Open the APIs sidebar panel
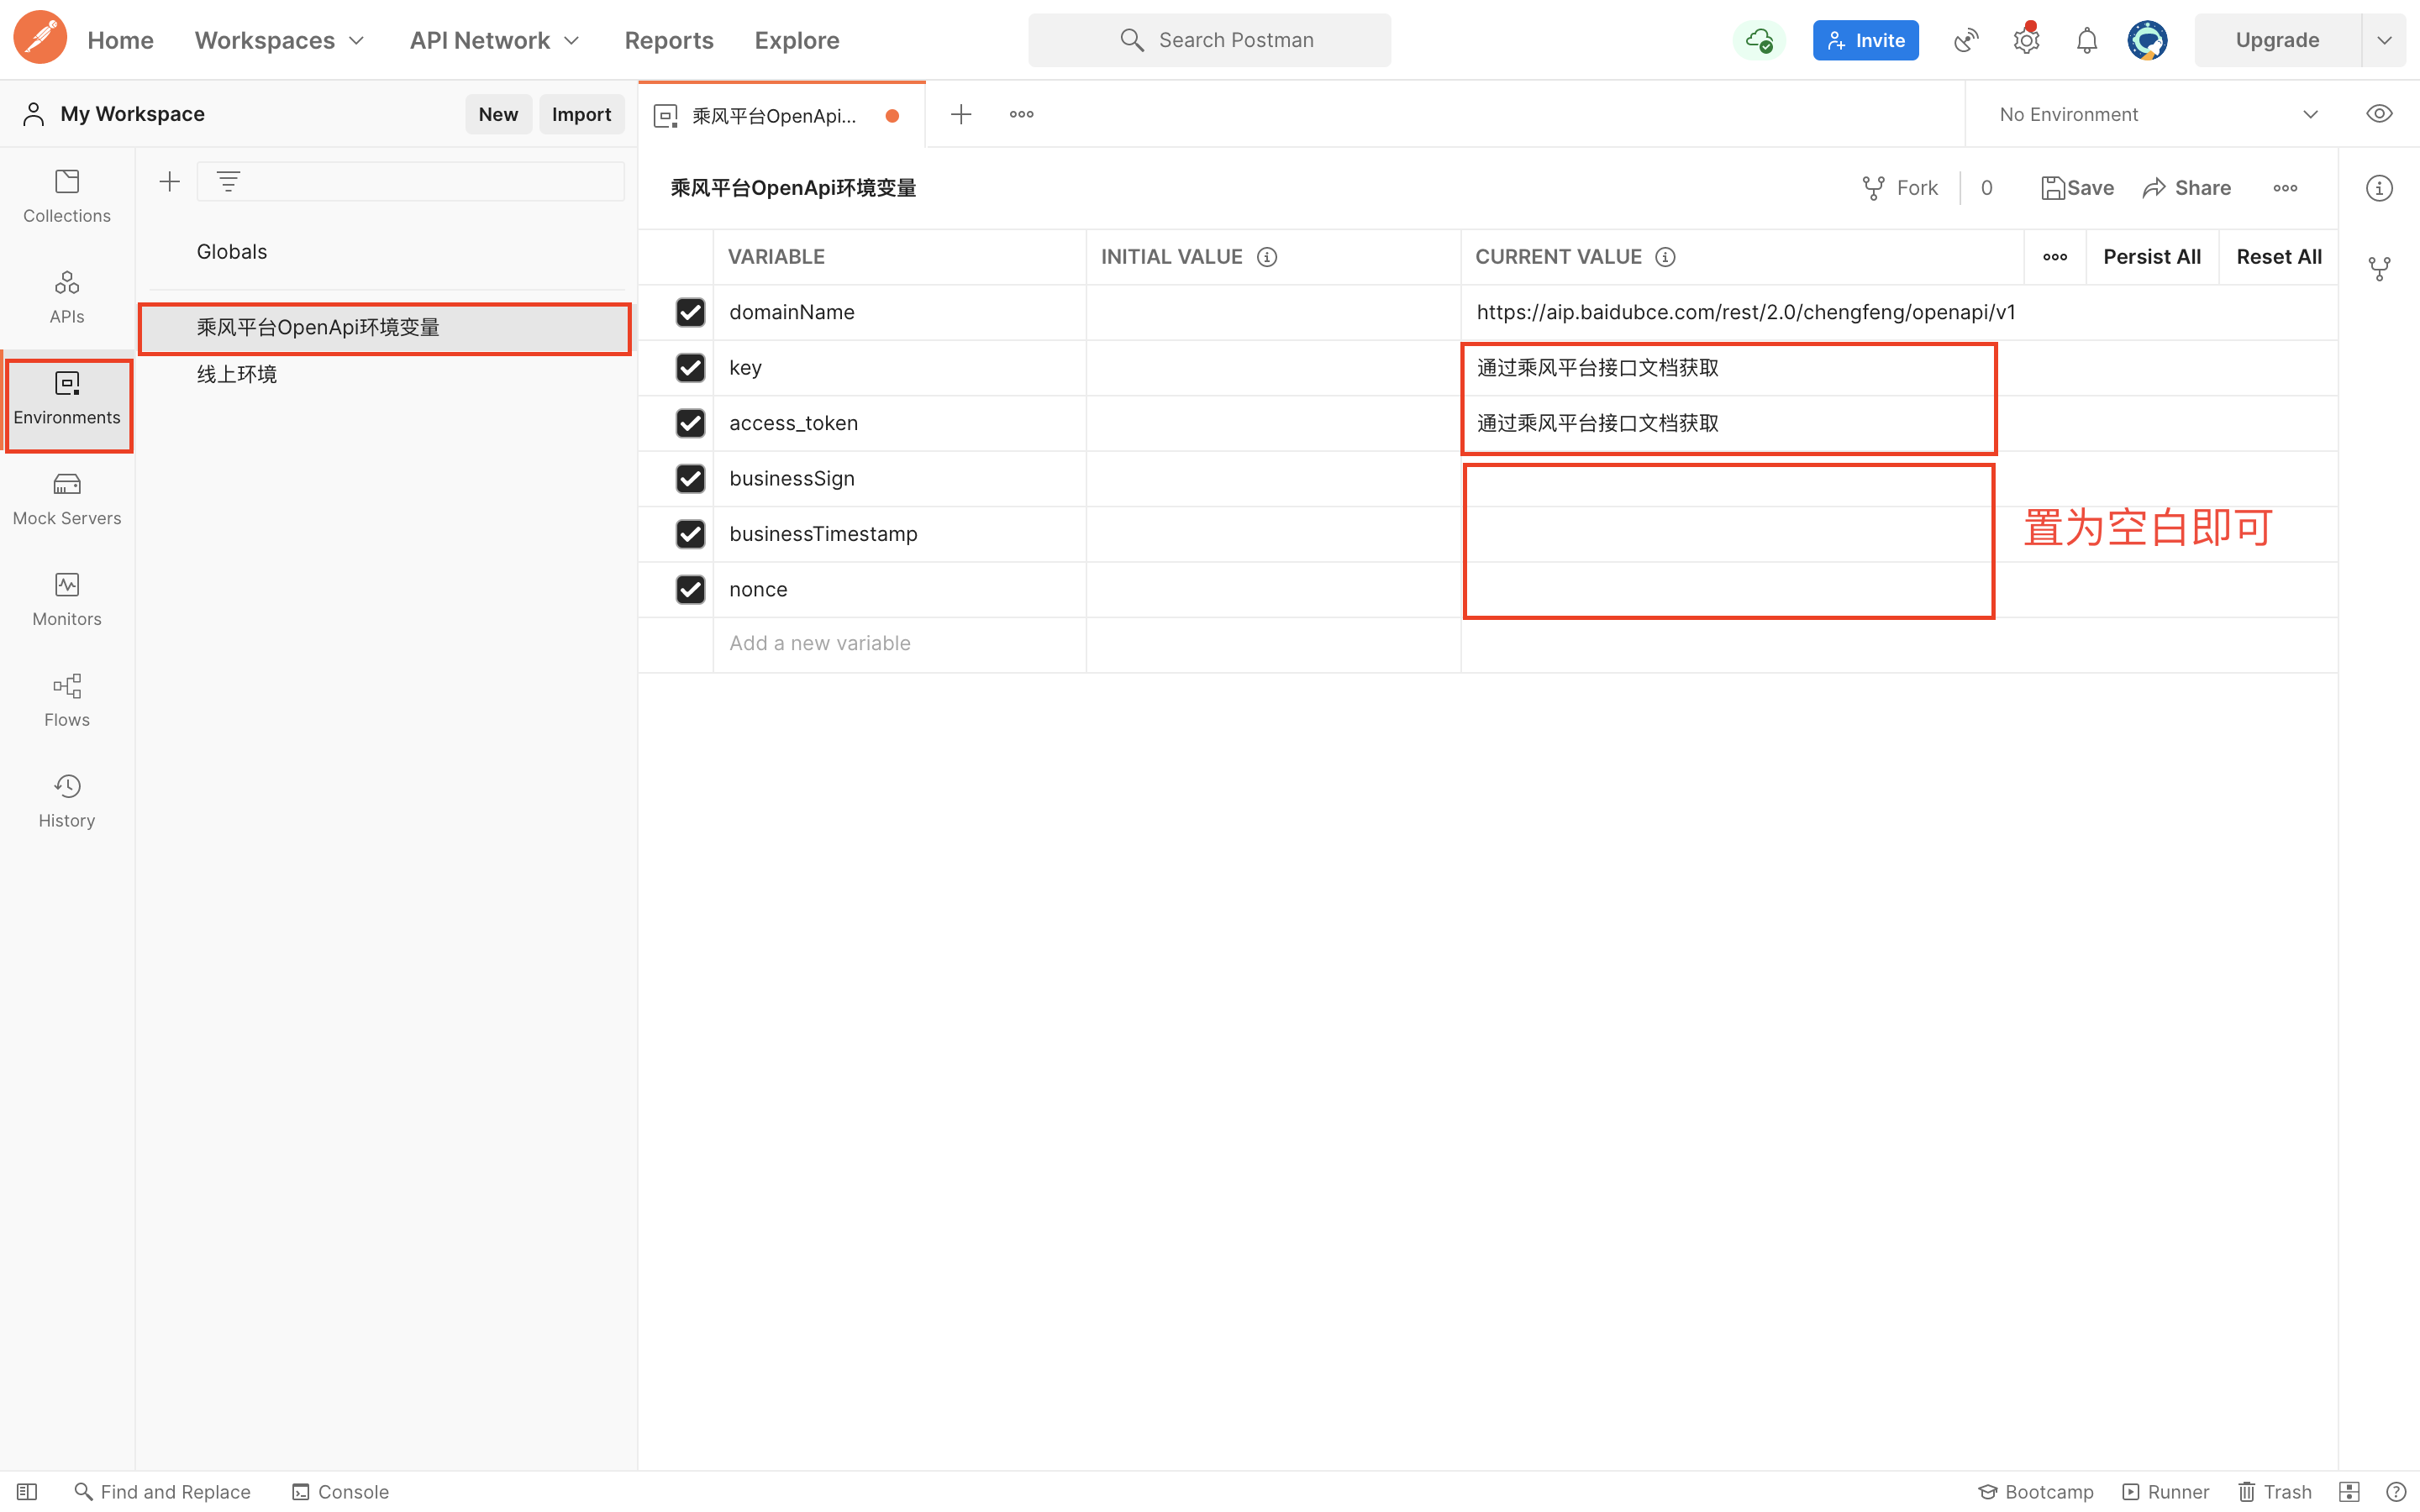Viewport: 2420px width, 1512px height. [67, 297]
